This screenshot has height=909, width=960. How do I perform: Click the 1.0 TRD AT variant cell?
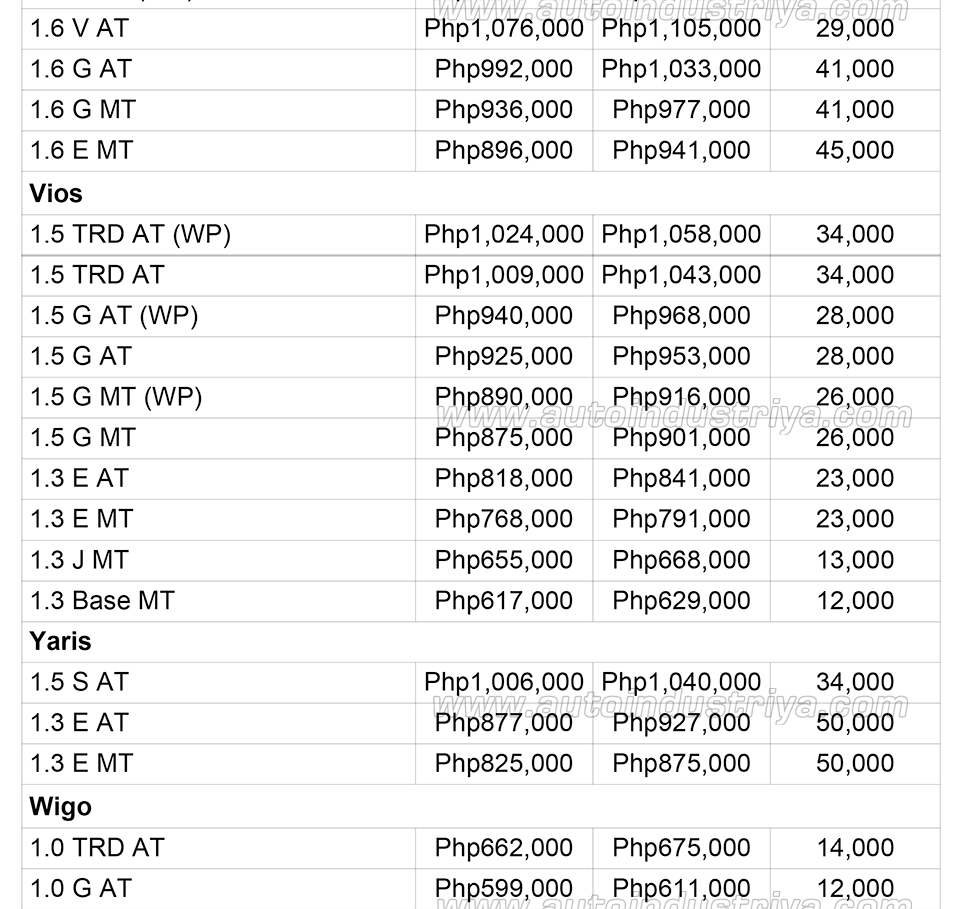click(x=97, y=847)
